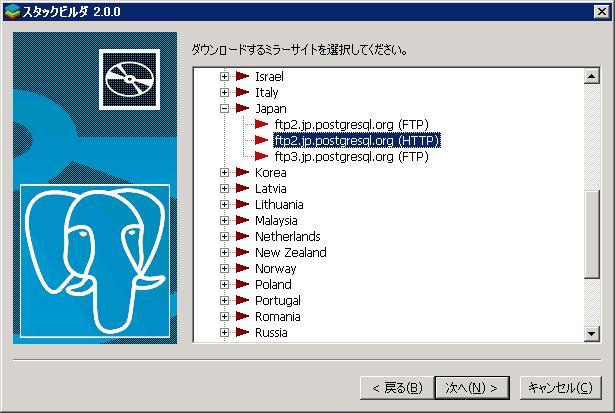Click the red flag icon beside New Zealand
This screenshot has height=413, width=615.
[x=242, y=252]
